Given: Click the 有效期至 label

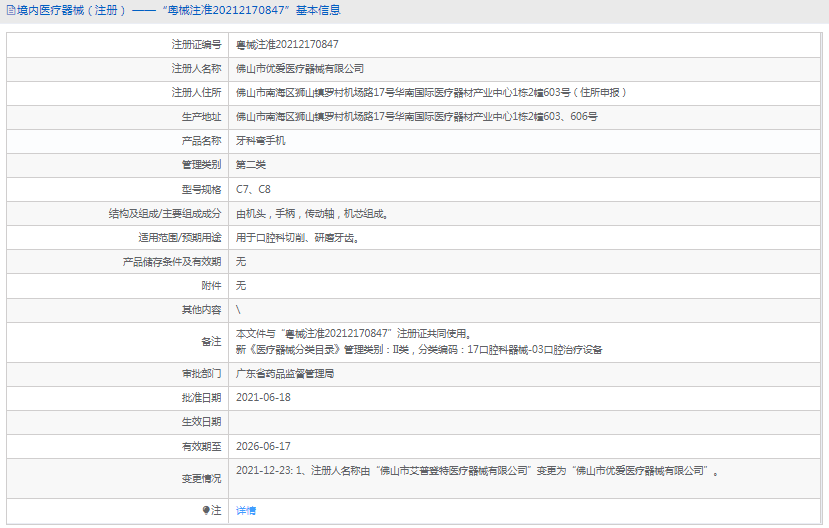Looking at the screenshot, I should [201, 447].
